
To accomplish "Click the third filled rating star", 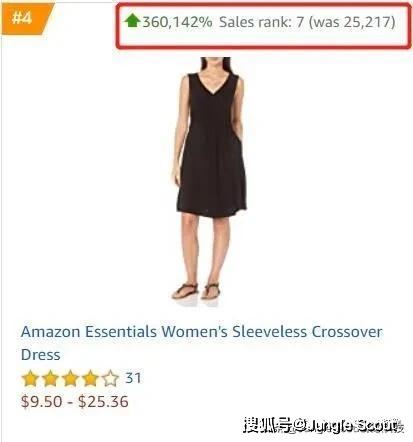I will [x=70, y=379].
